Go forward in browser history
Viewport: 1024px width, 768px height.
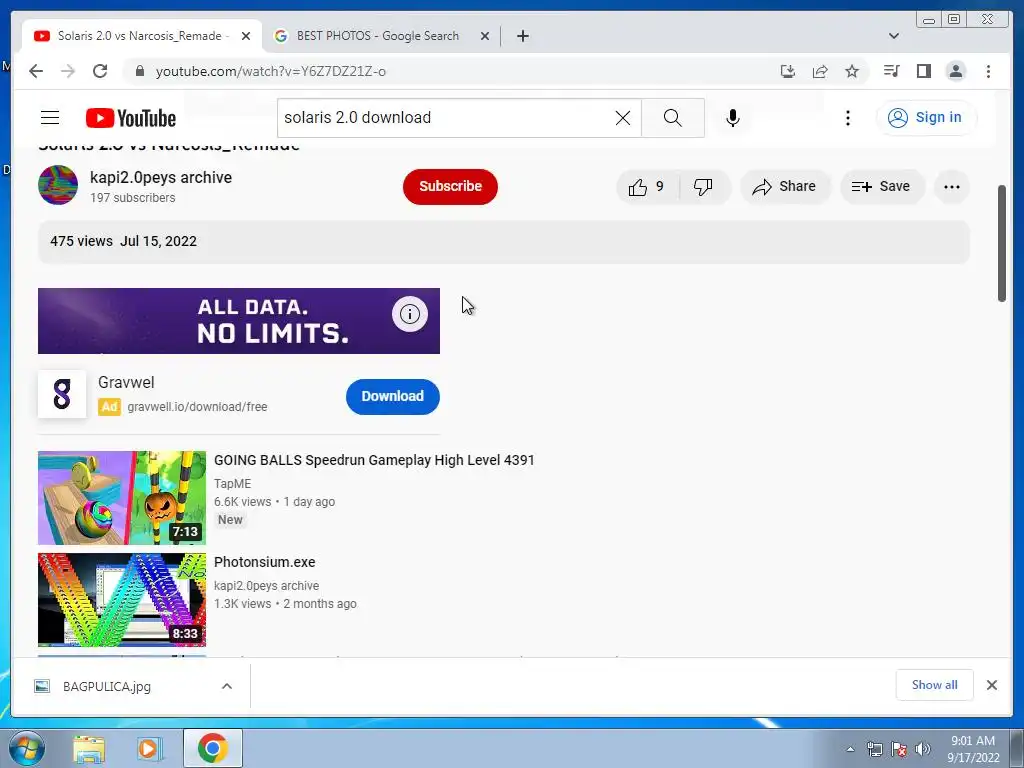coord(68,71)
